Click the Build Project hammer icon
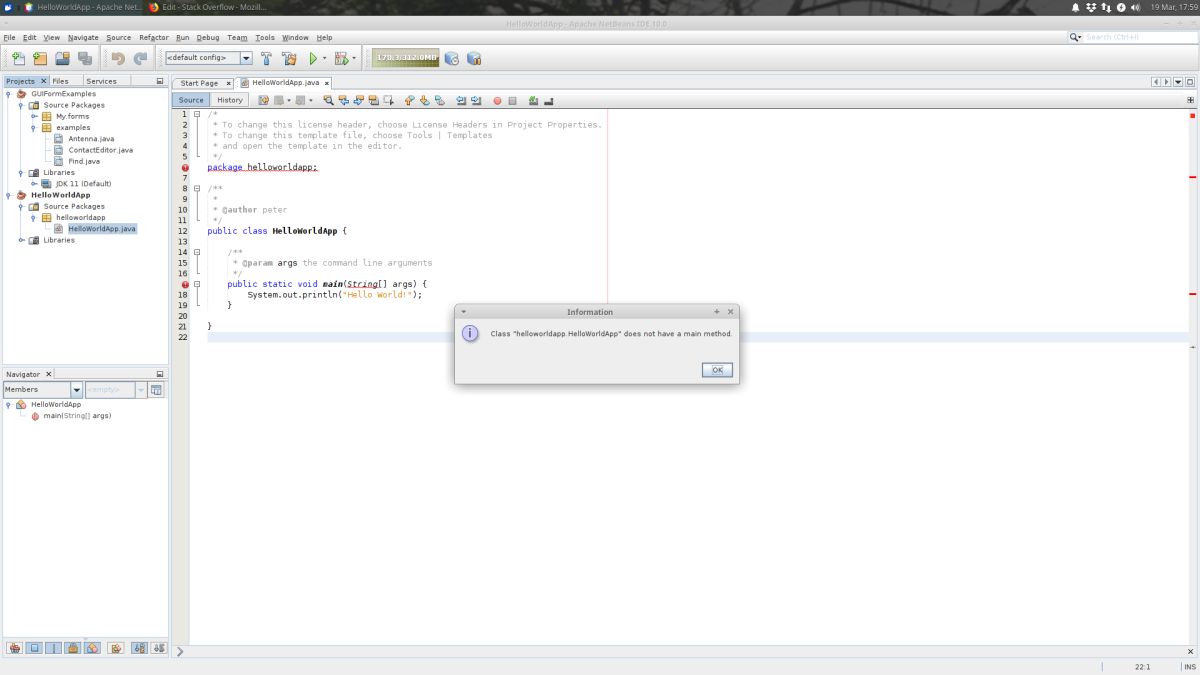This screenshot has width=1200, height=675. pyautogui.click(x=266, y=59)
